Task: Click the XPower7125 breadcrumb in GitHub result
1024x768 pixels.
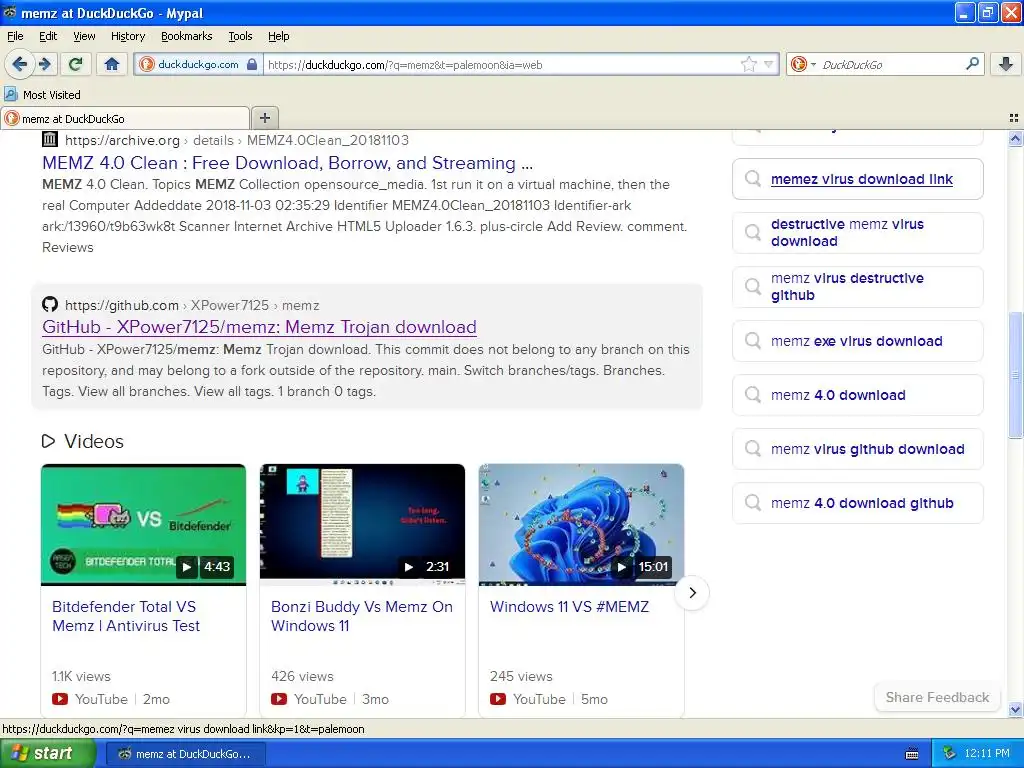Action: pos(230,305)
